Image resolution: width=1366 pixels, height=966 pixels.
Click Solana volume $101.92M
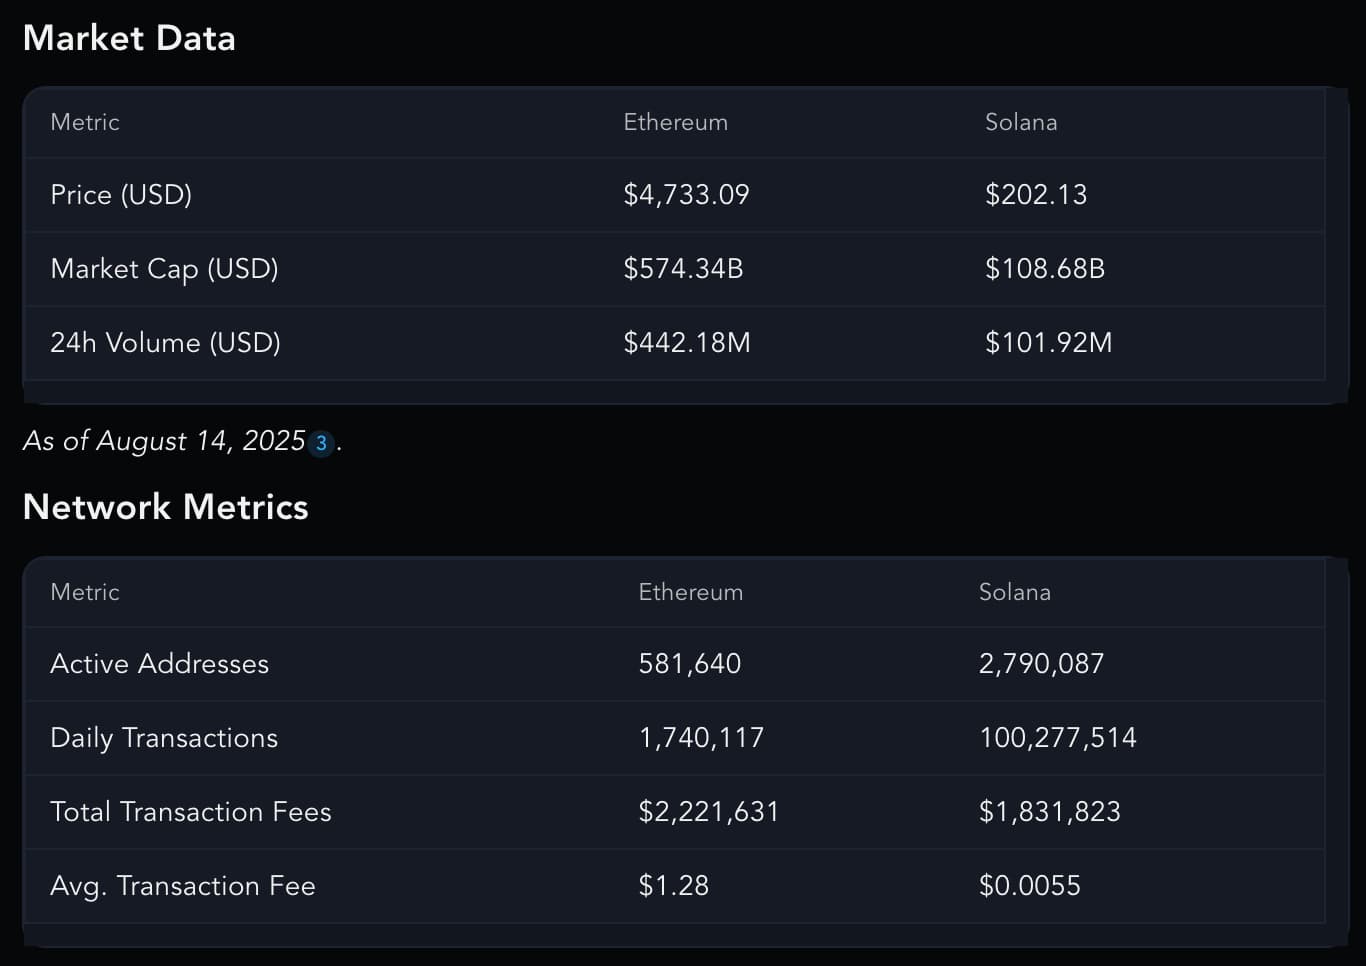1048,342
